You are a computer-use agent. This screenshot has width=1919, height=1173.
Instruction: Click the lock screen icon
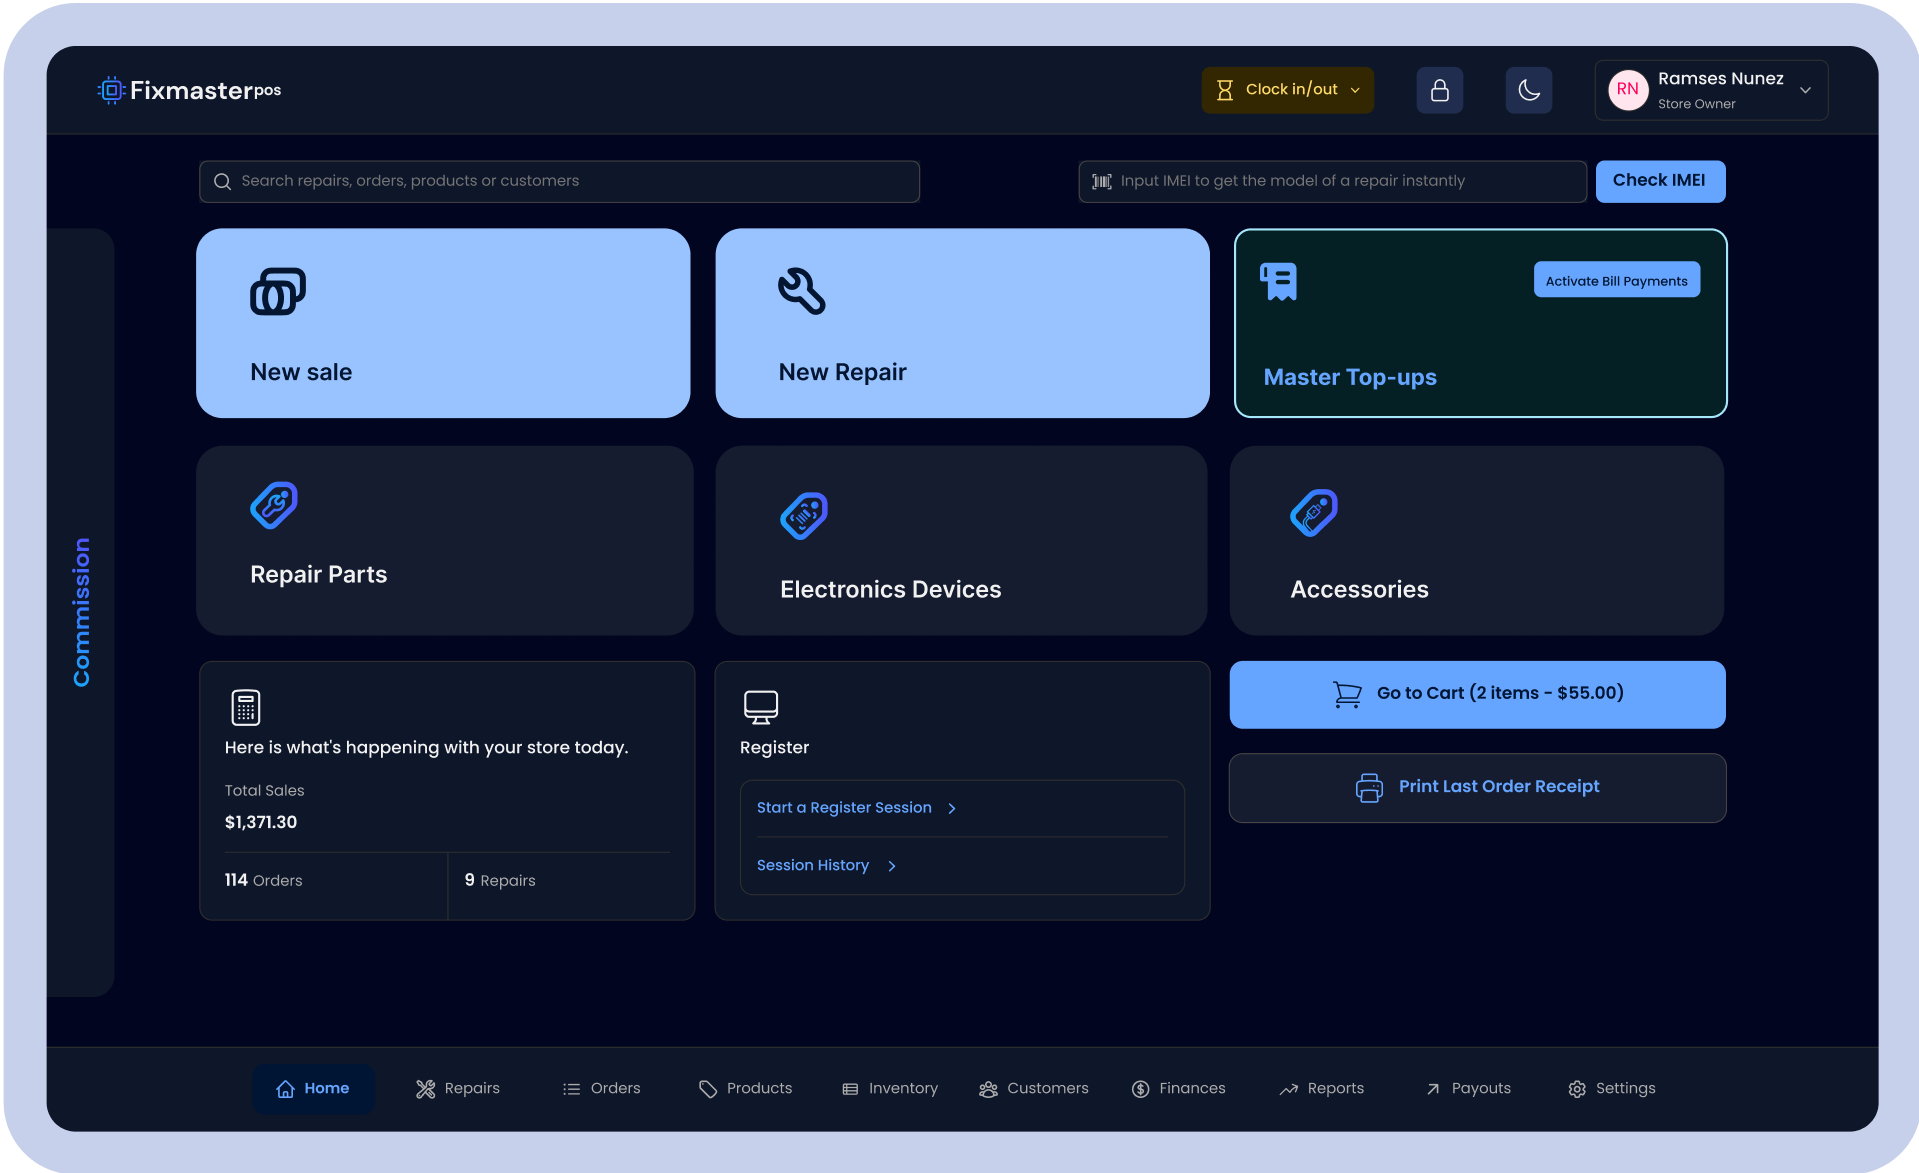[x=1439, y=90]
